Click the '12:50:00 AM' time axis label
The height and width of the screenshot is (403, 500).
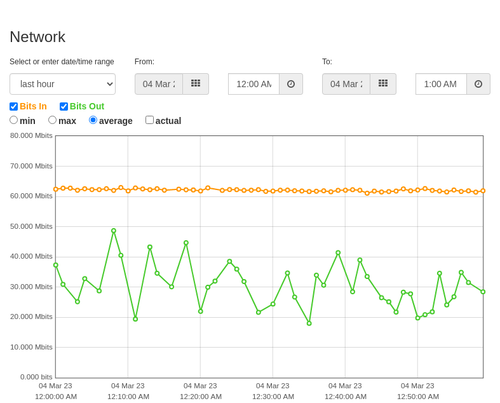point(418,397)
